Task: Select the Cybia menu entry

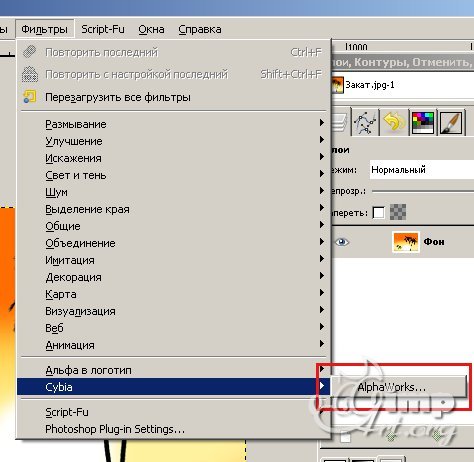Action: point(173,387)
